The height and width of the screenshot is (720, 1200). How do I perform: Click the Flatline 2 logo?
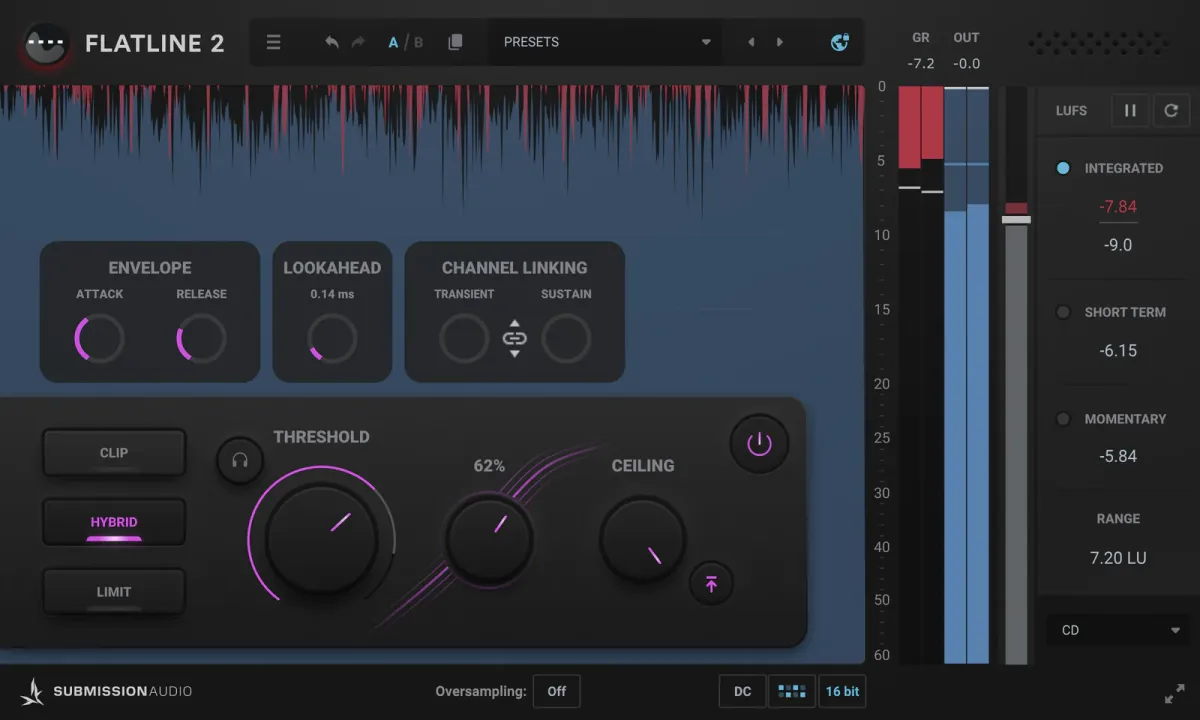click(x=46, y=44)
